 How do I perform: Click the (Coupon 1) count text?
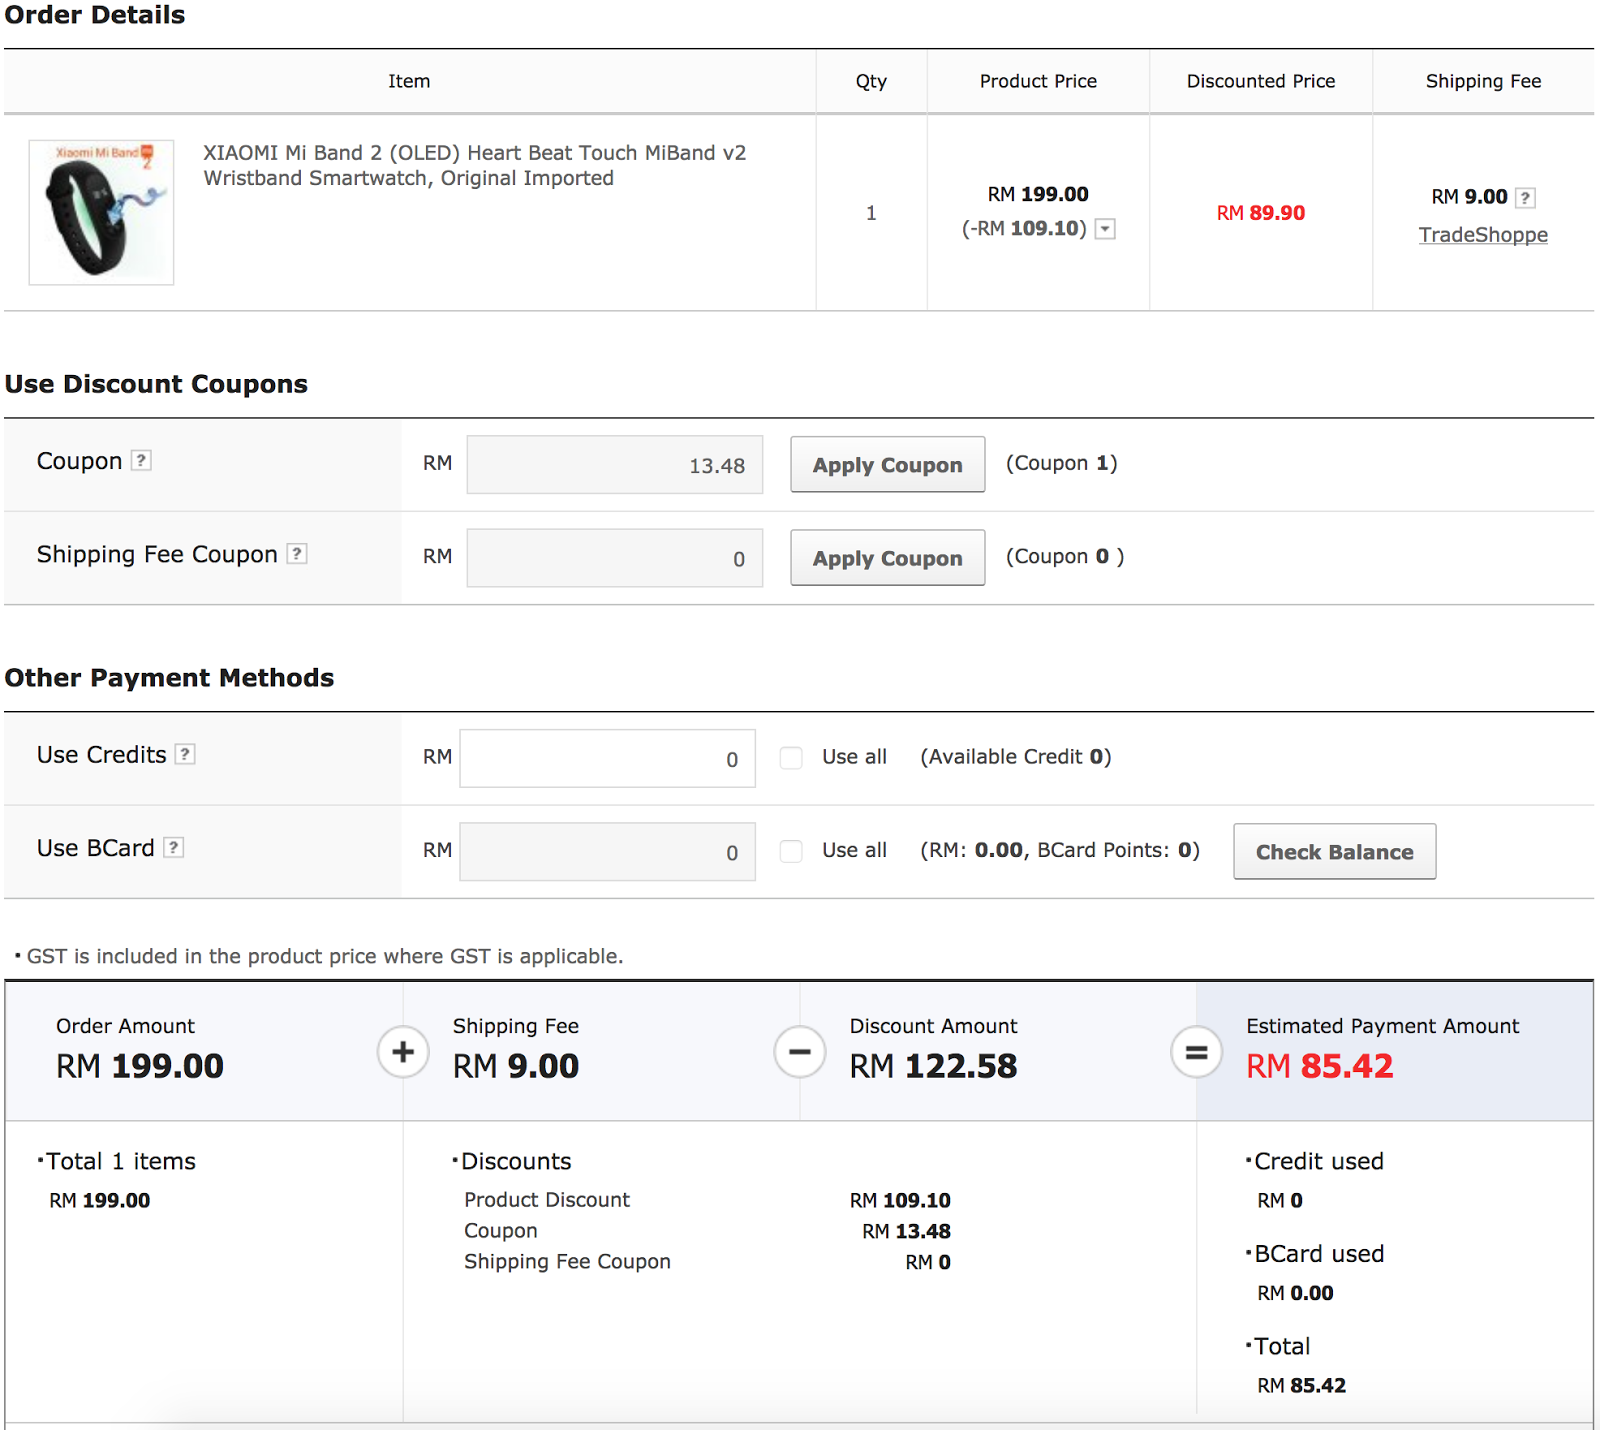point(1062,463)
